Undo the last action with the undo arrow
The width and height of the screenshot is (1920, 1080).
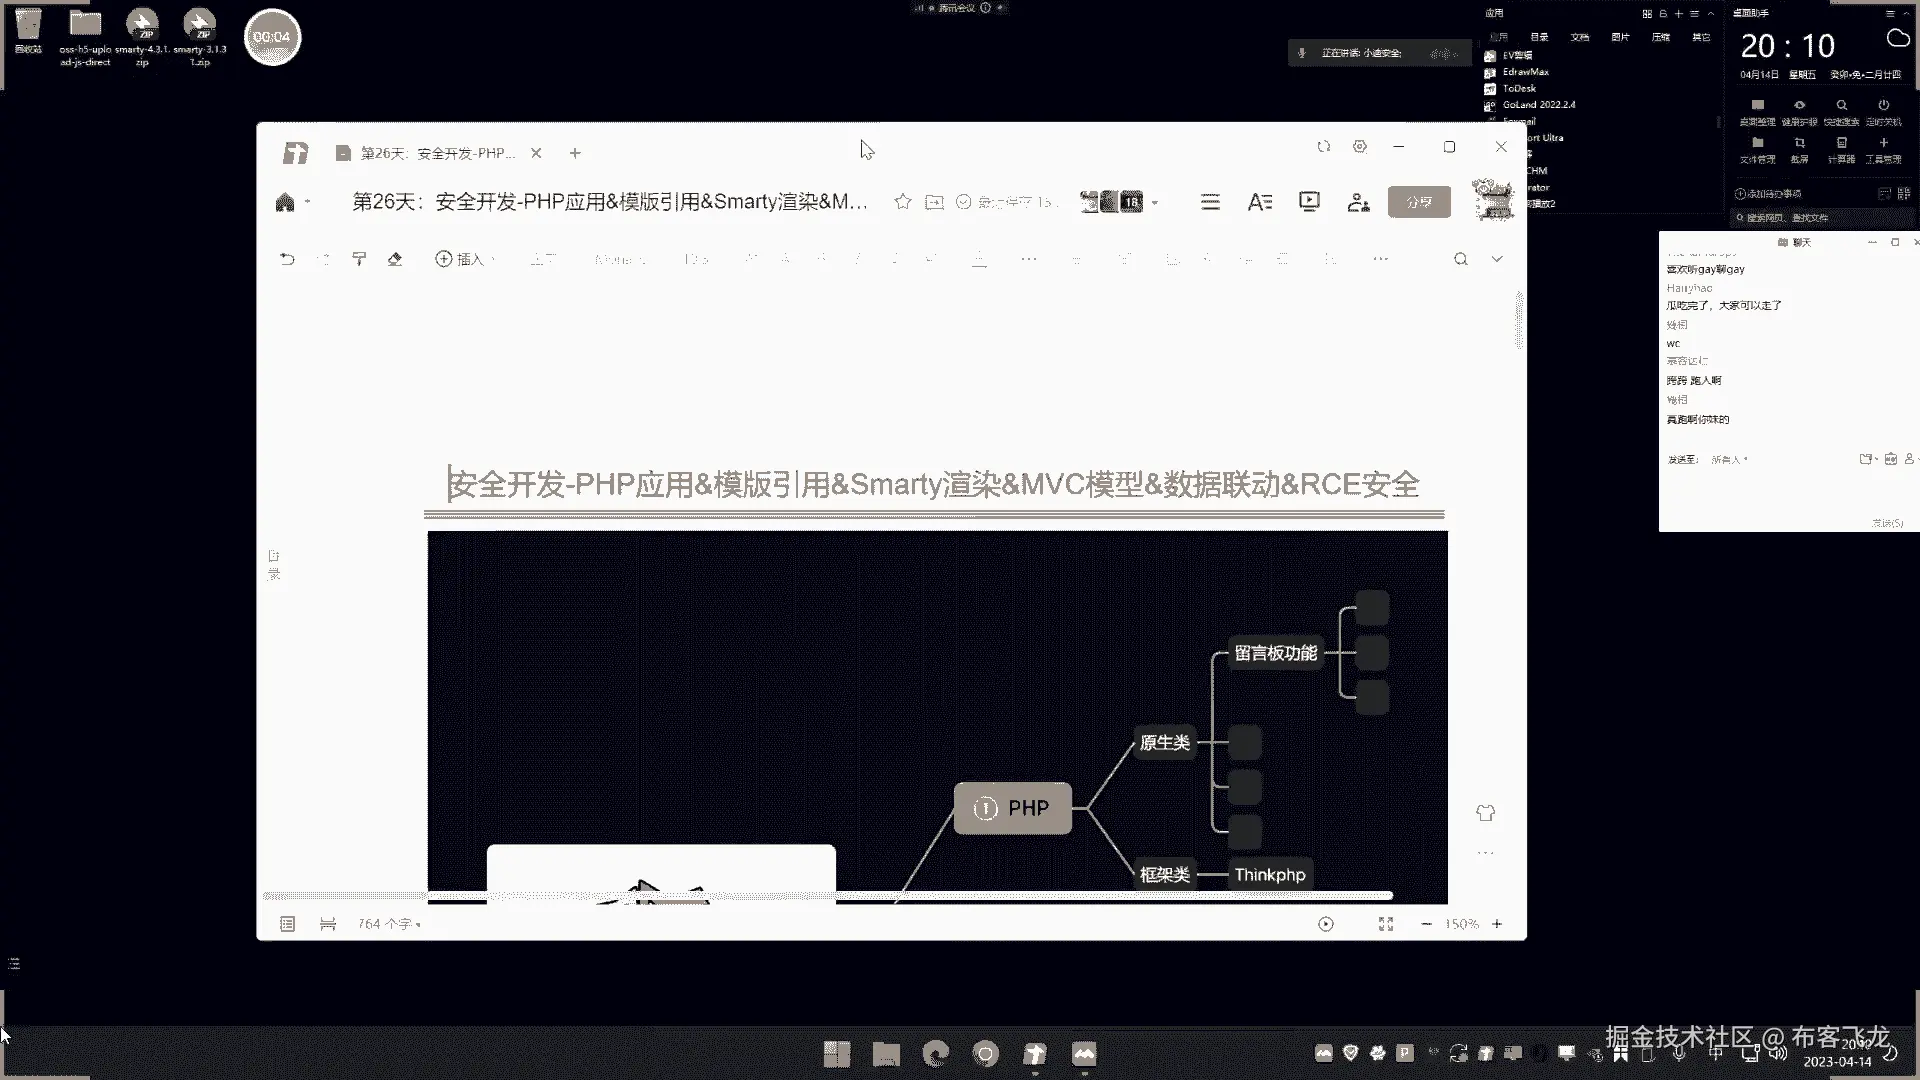pyautogui.click(x=287, y=259)
